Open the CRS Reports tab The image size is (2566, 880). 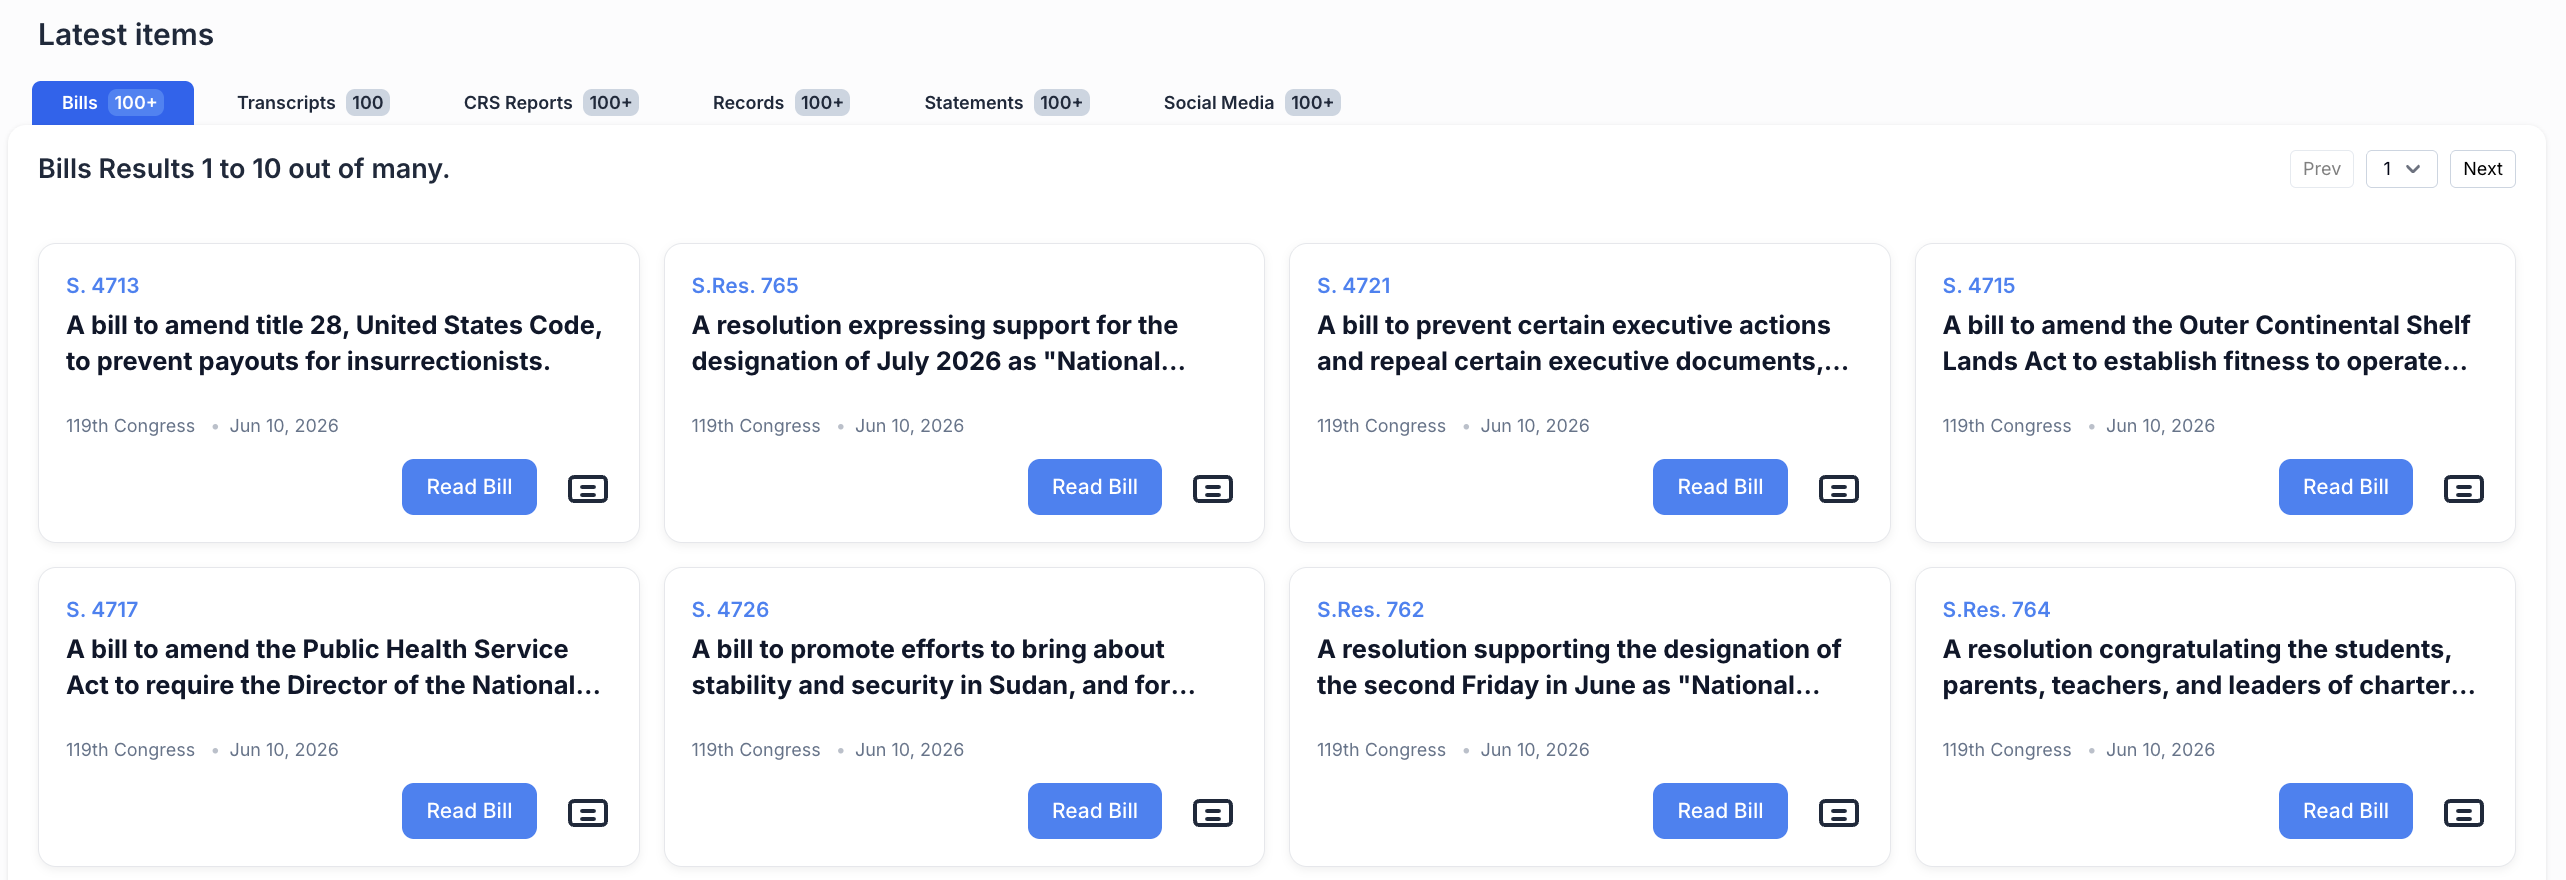pyautogui.click(x=550, y=103)
